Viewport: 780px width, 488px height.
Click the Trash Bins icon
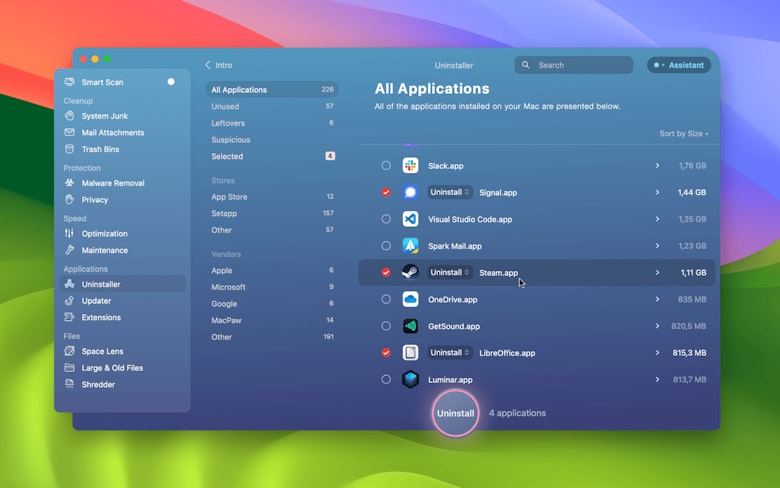coord(70,149)
